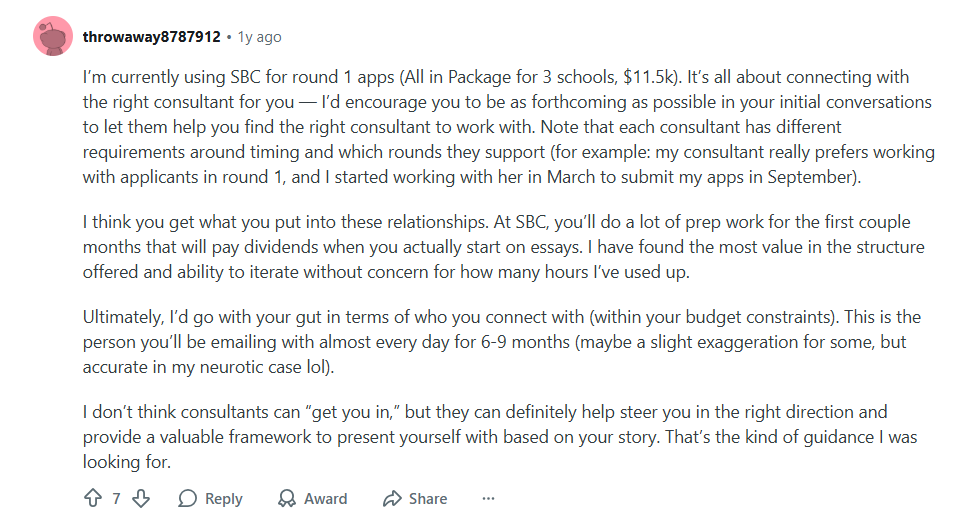Click the Award ribbon icon
970x530 pixels.
coord(287,499)
